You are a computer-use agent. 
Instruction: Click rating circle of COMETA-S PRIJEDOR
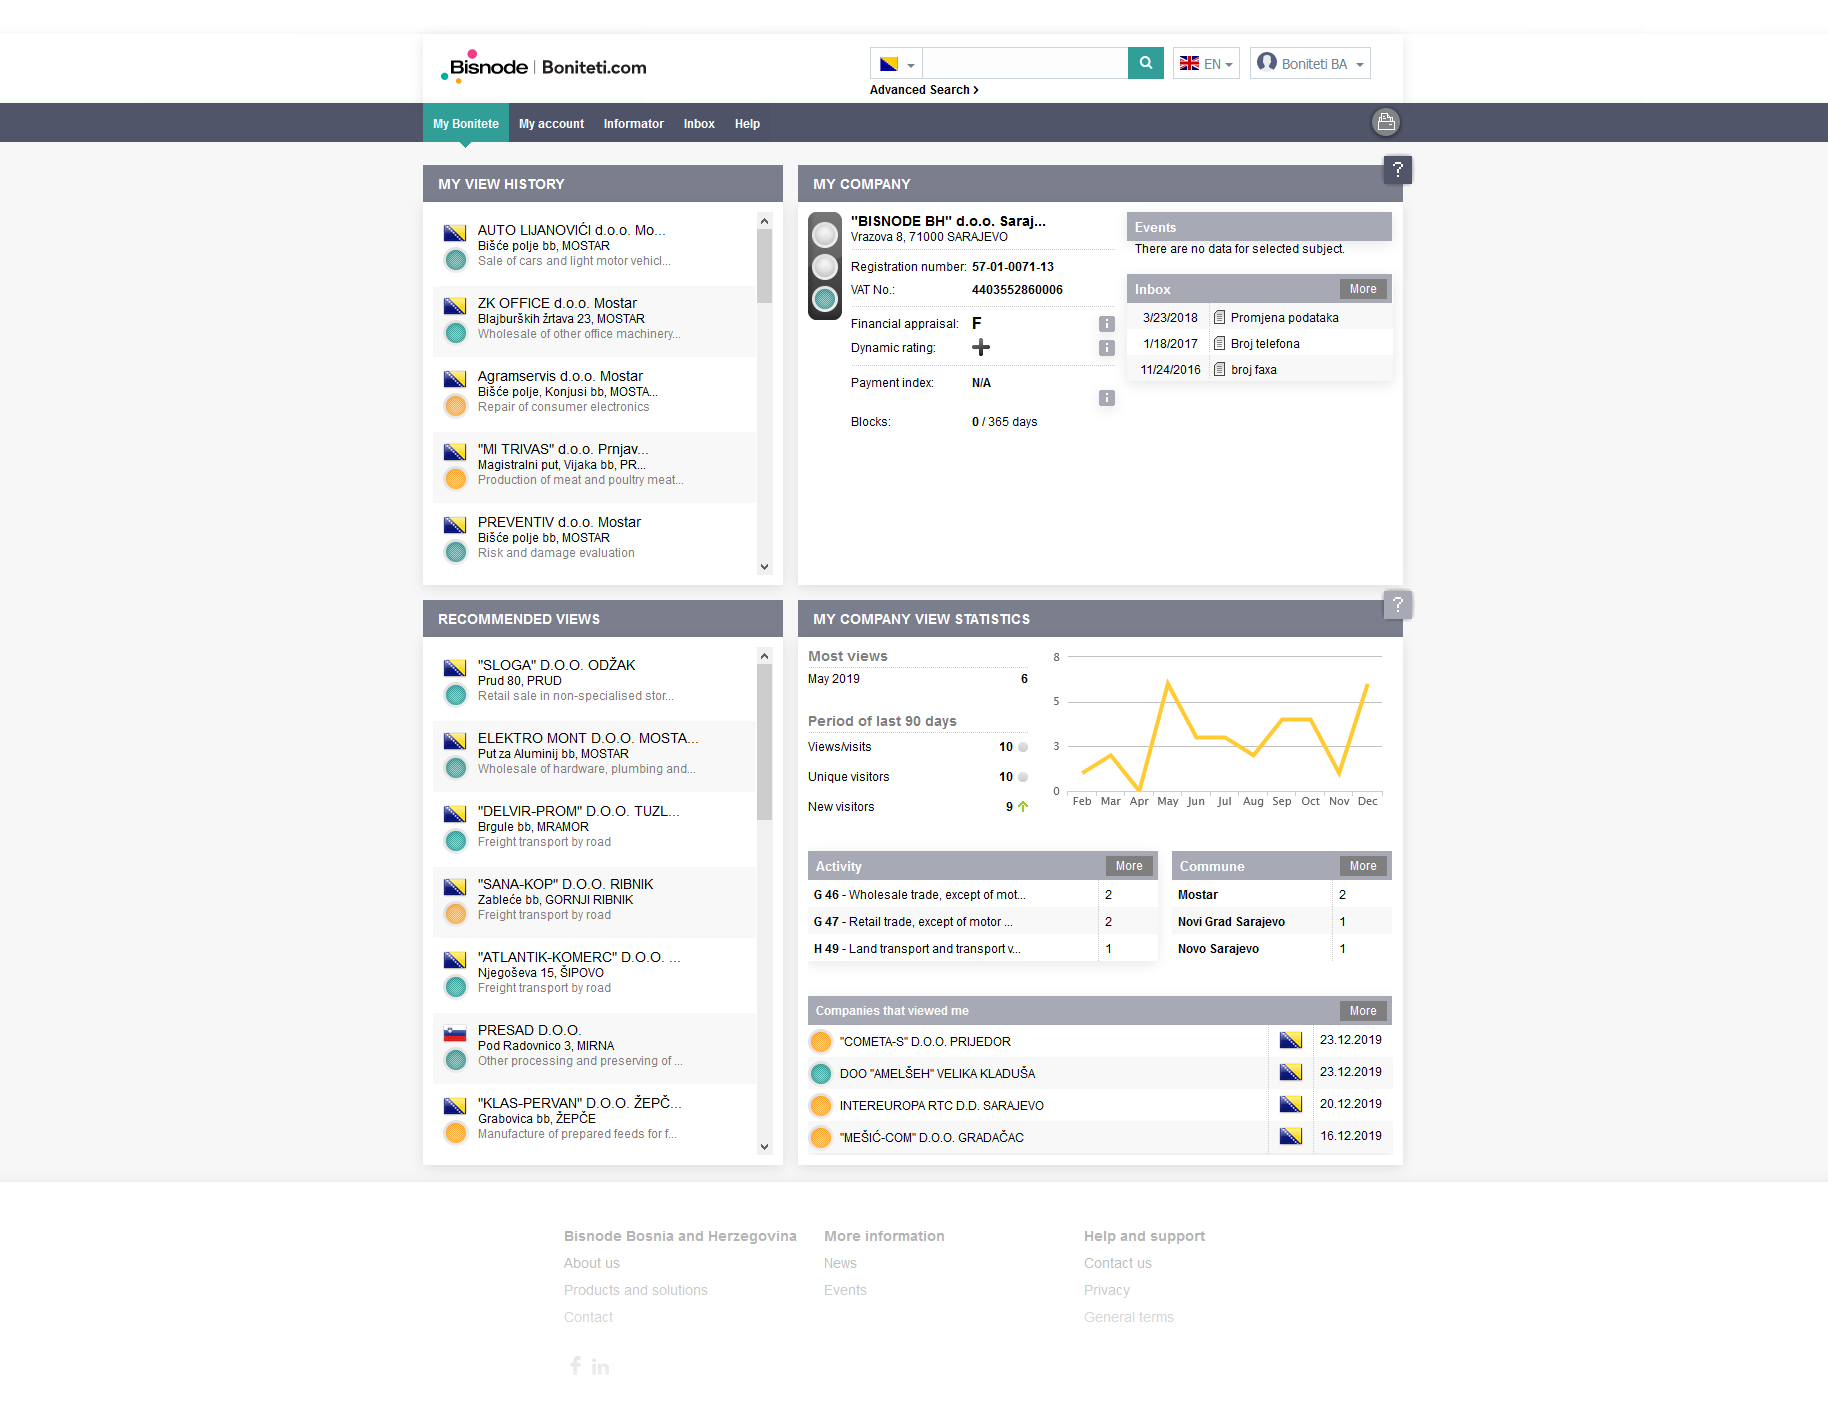click(x=820, y=1042)
